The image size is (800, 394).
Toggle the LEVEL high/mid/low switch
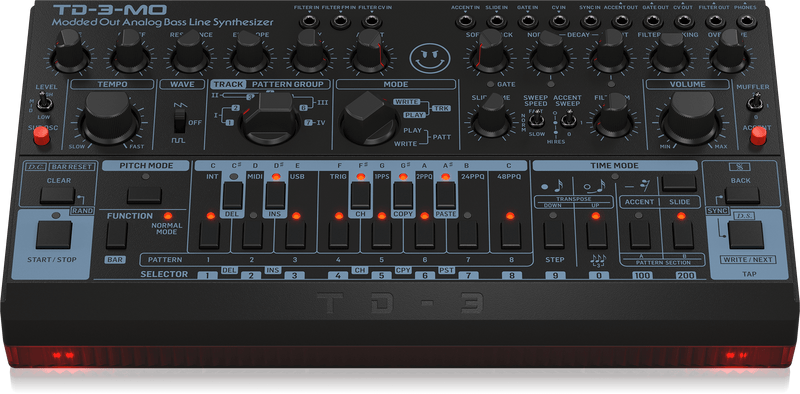(45, 102)
